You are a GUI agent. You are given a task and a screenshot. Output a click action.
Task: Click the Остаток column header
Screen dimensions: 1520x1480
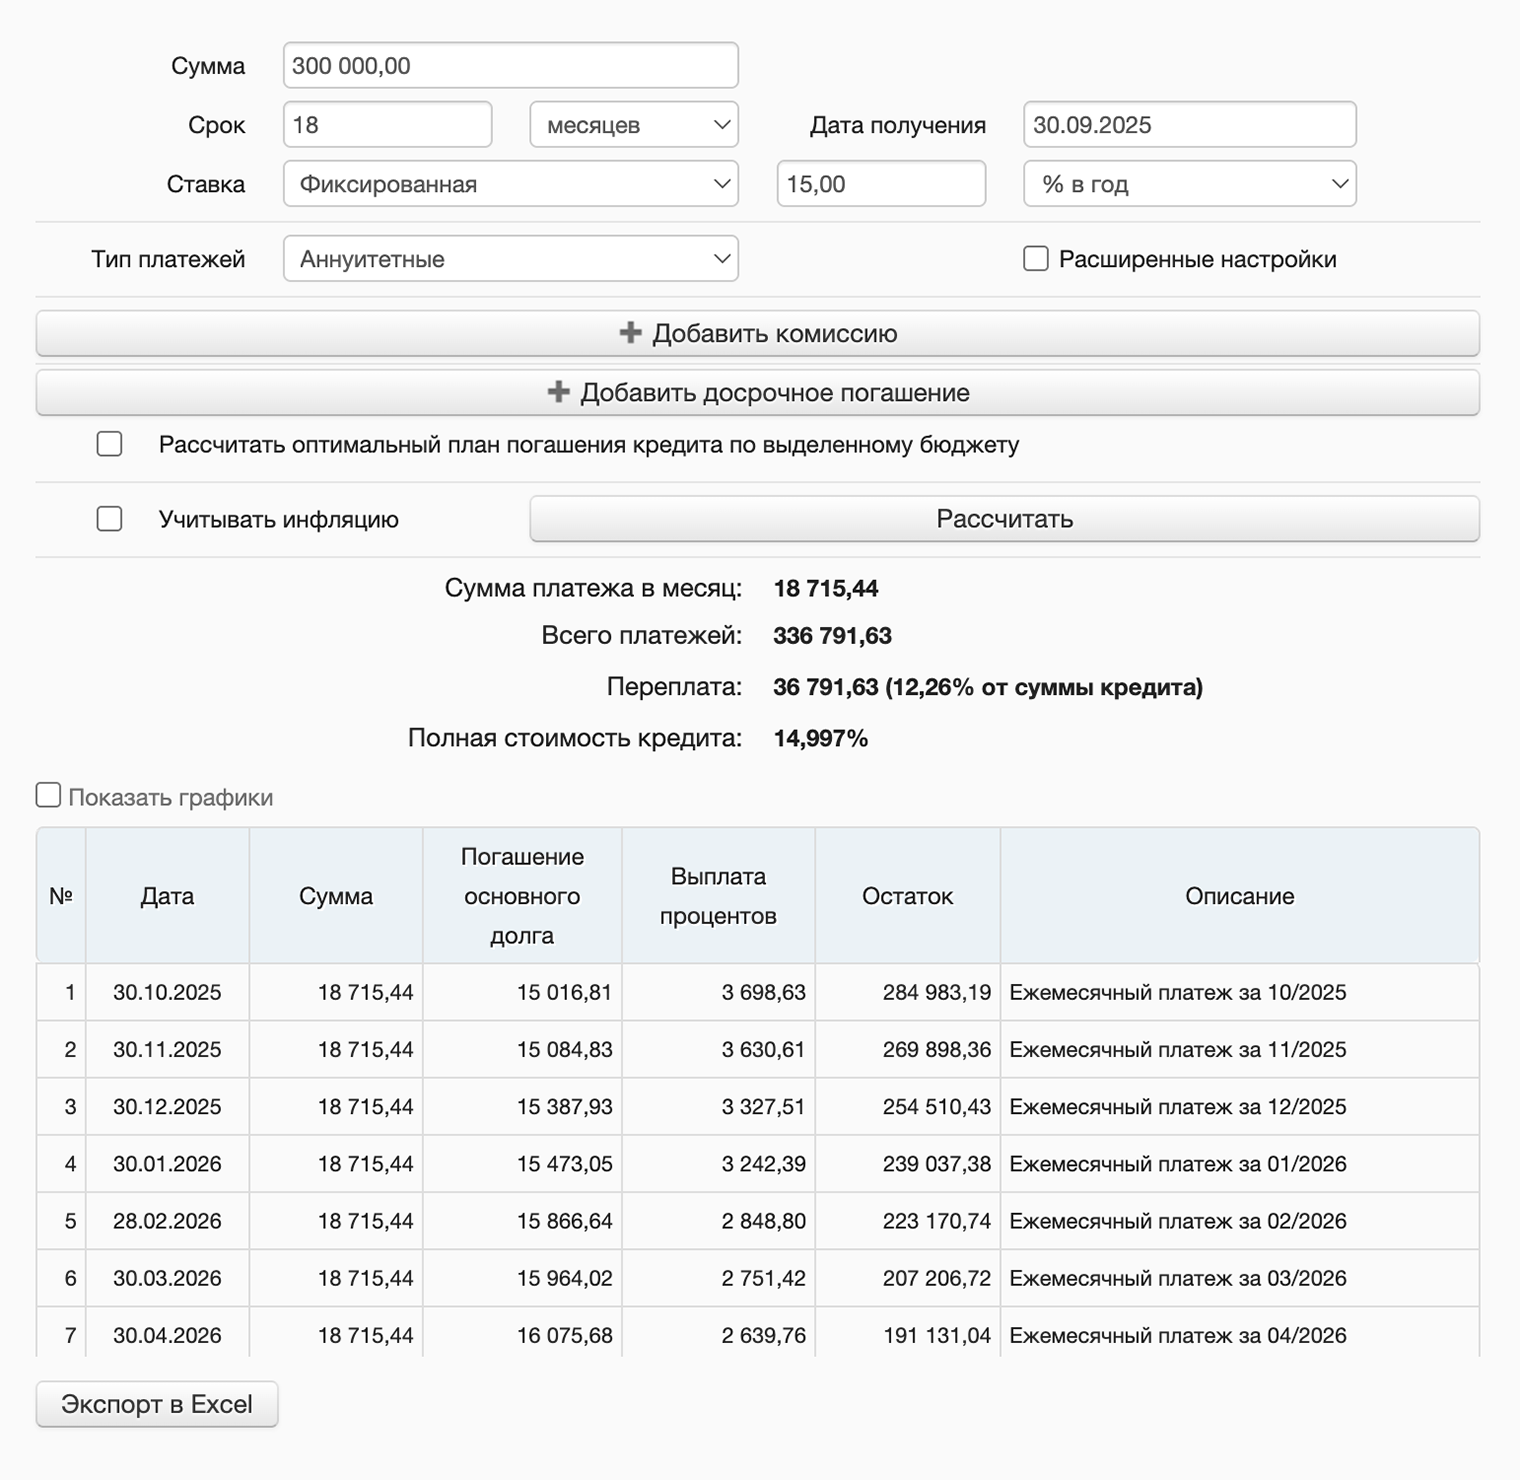(x=906, y=895)
